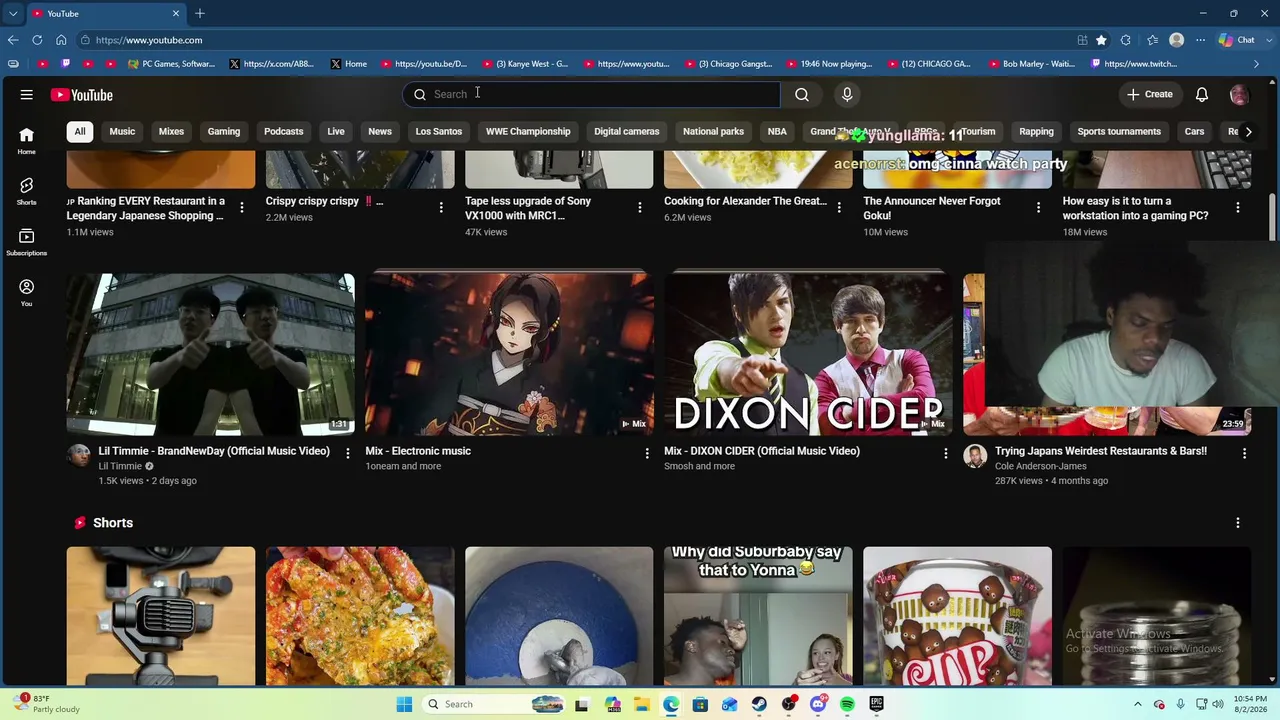Open Shorts from the sidebar
This screenshot has width=1280, height=720.
[x=27, y=191]
